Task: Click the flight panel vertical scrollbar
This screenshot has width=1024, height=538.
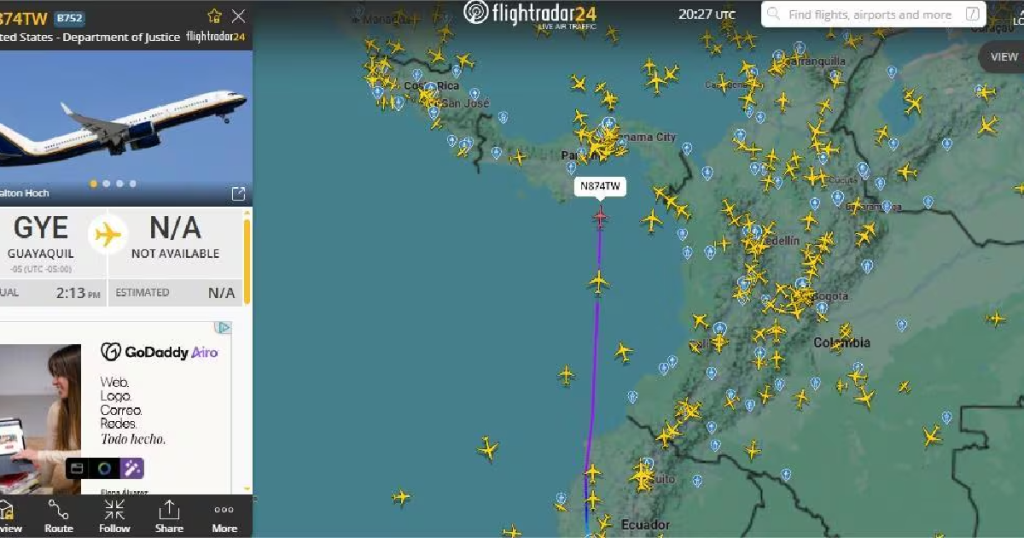Action: tap(247, 261)
